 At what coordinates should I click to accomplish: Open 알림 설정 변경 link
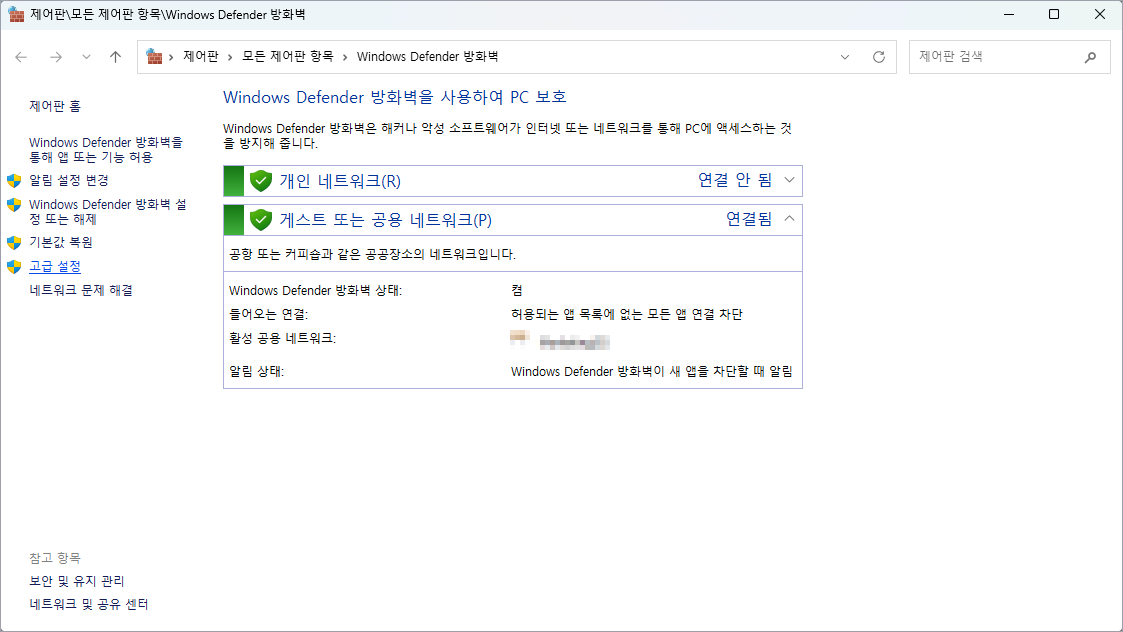[69, 180]
